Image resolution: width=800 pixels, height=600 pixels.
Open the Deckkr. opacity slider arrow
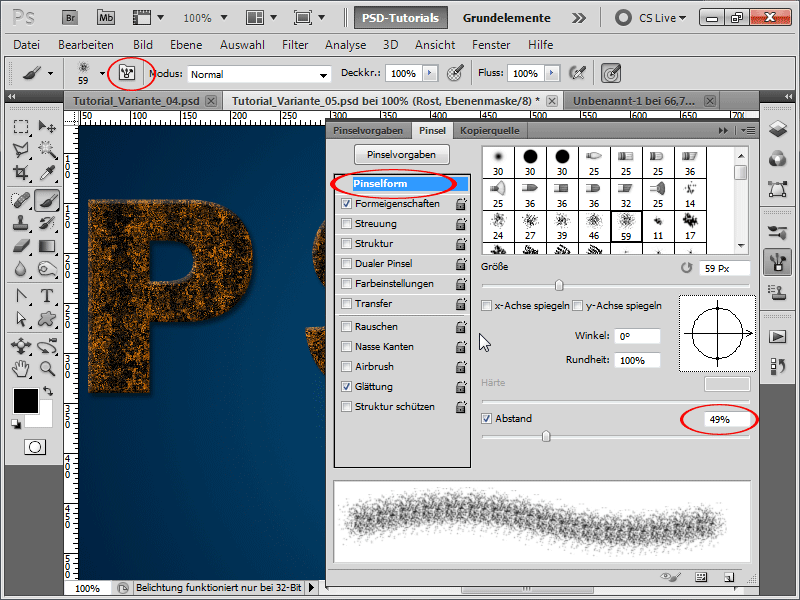click(430, 73)
